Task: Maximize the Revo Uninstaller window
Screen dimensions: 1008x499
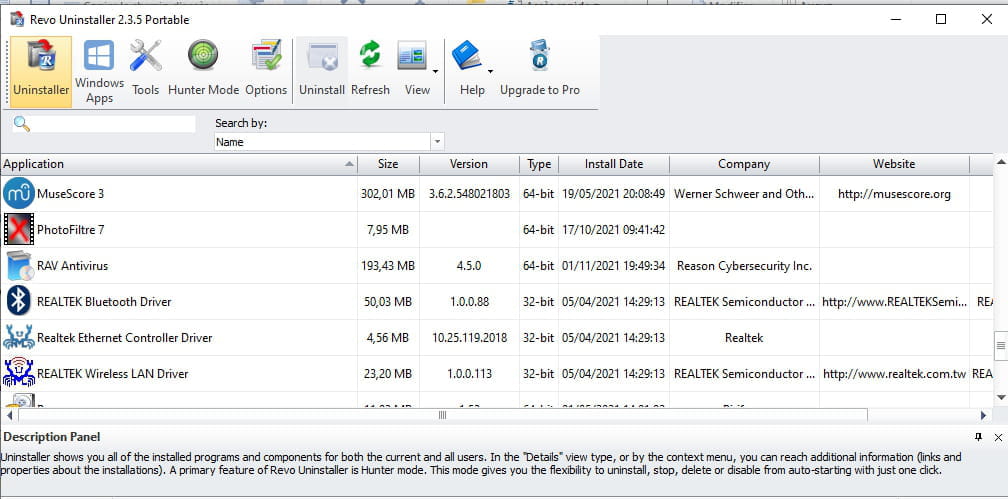Action: pos(941,19)
